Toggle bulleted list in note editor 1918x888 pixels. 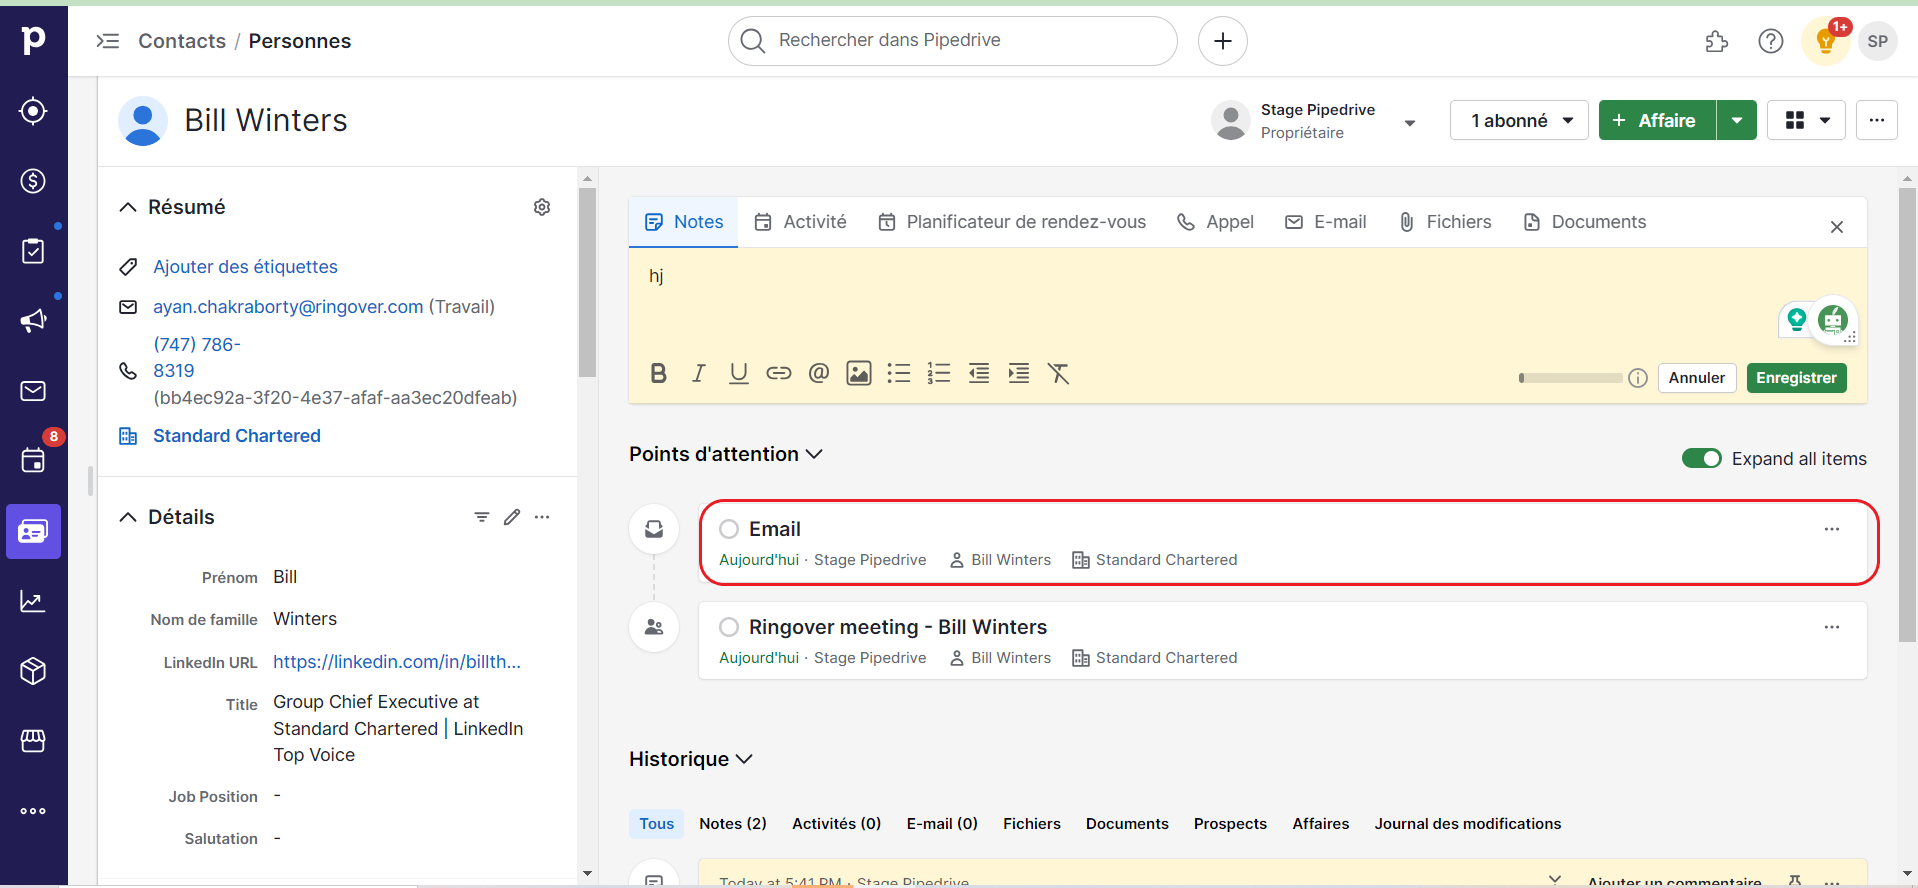click(899, 374)
